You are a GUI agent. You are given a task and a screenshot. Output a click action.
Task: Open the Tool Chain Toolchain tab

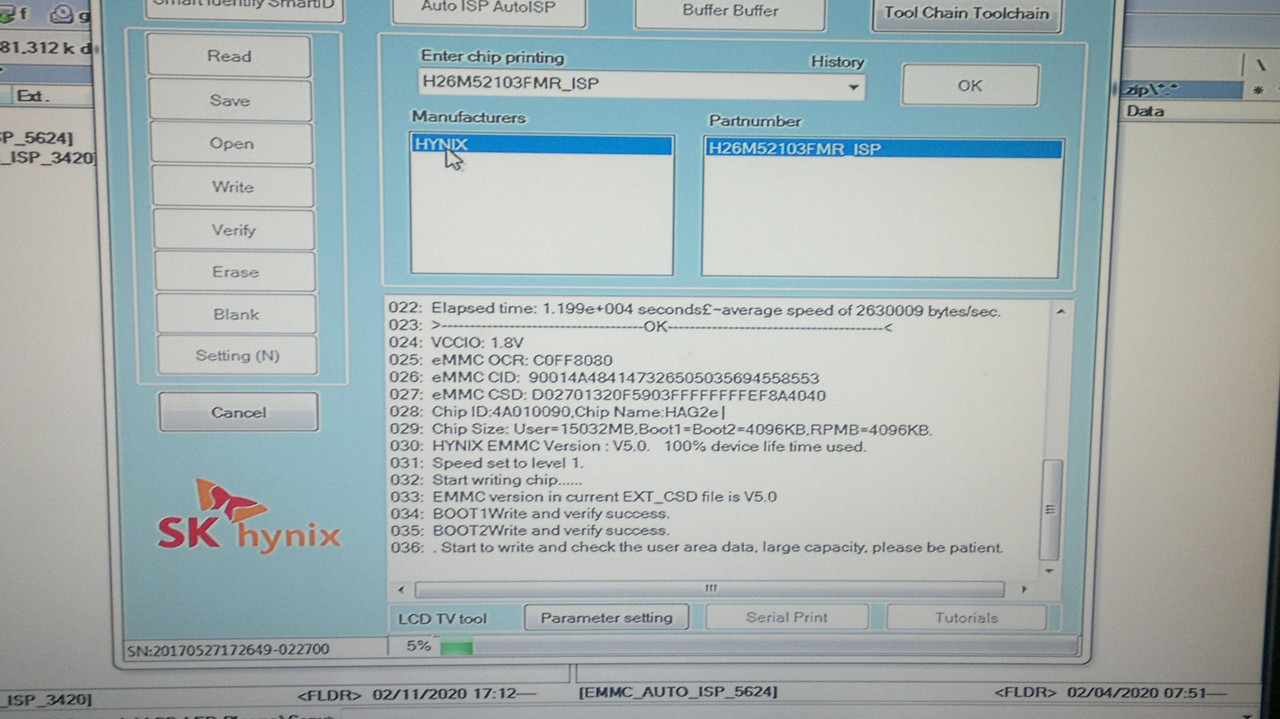point(966,14)
